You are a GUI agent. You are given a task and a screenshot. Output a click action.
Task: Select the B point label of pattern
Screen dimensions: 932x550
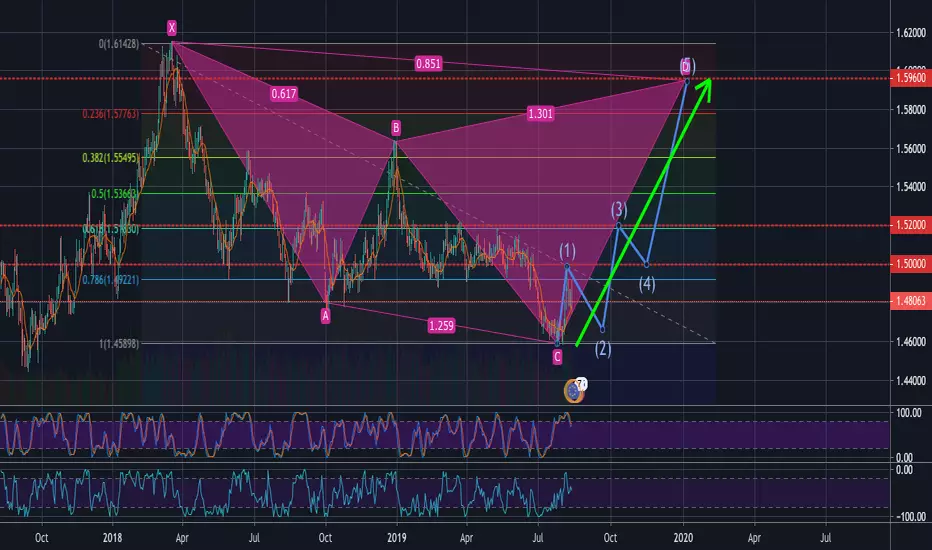coord(396,127)
